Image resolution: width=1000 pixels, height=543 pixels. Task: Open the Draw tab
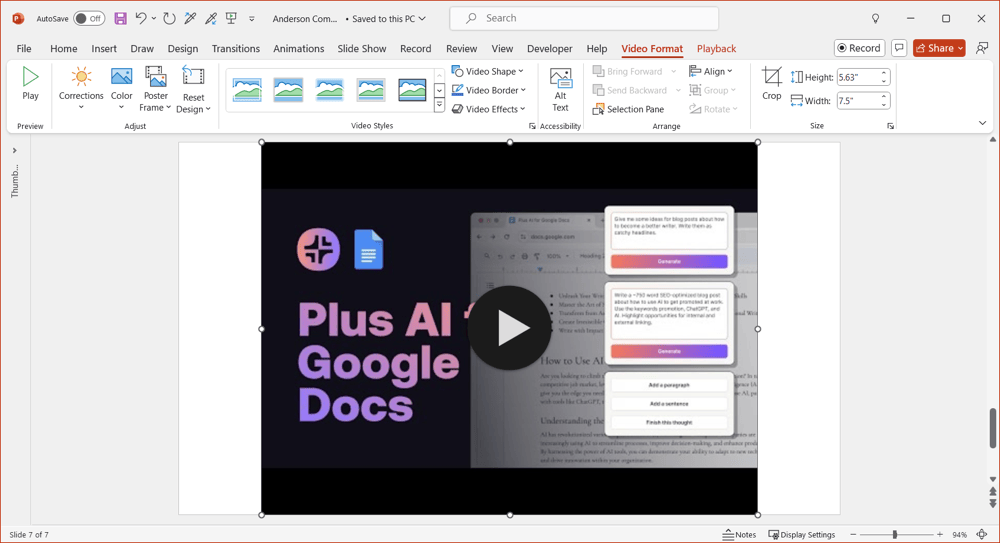pos(142,48)
